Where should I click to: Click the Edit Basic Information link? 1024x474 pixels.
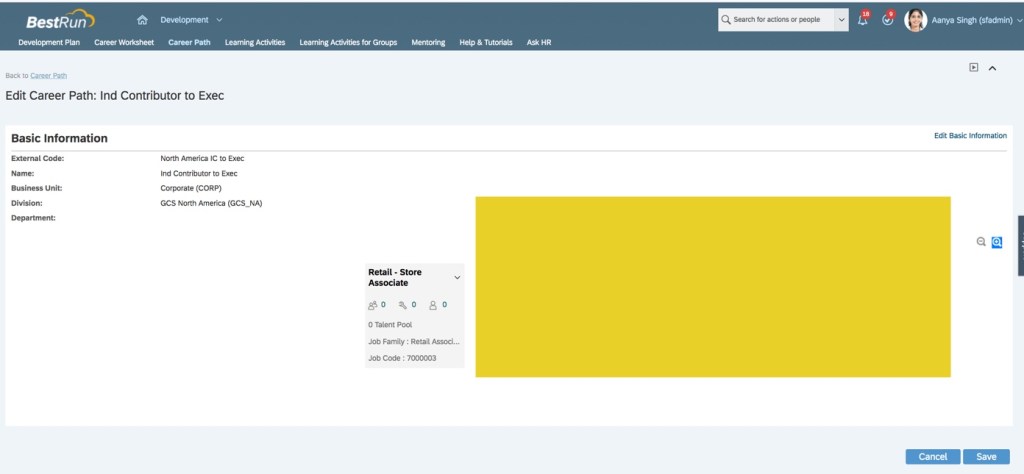(970, 135)
